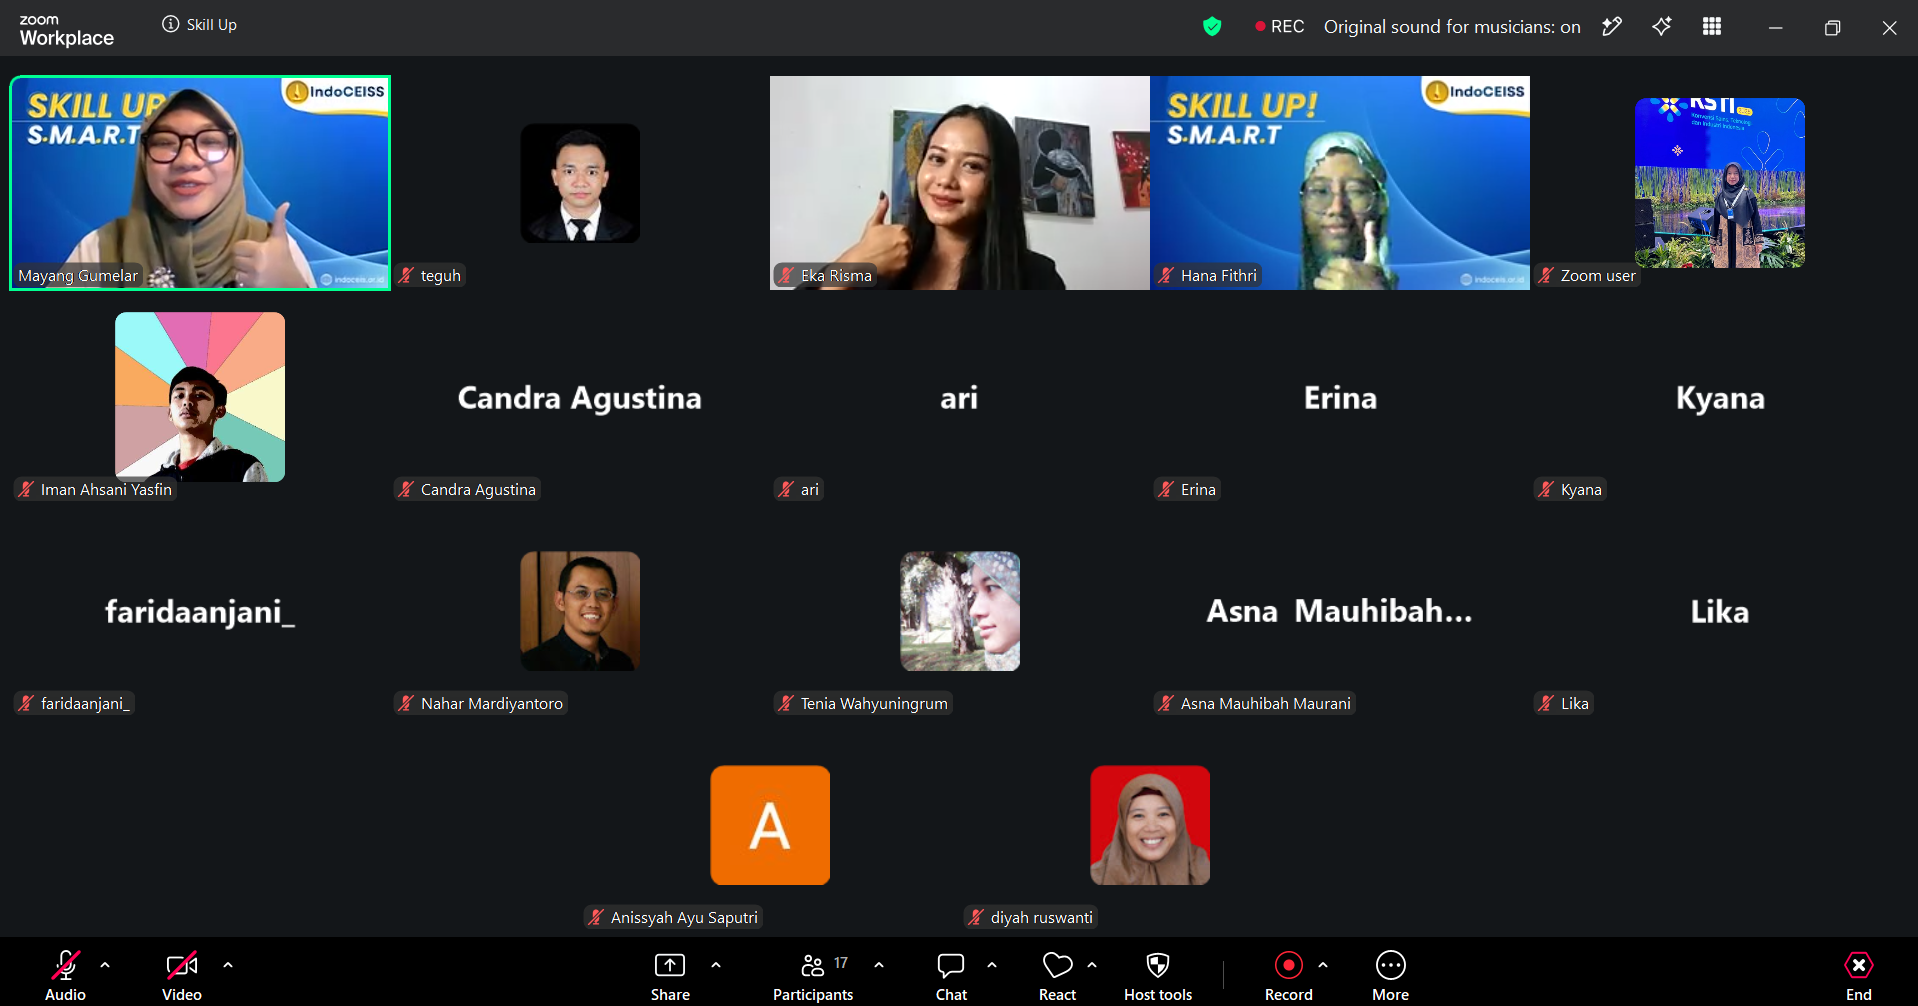The width and height of the screenshot is (1918, 1006).
Task: Click the muted mic icon beside Kyana
Action: 1546,489
